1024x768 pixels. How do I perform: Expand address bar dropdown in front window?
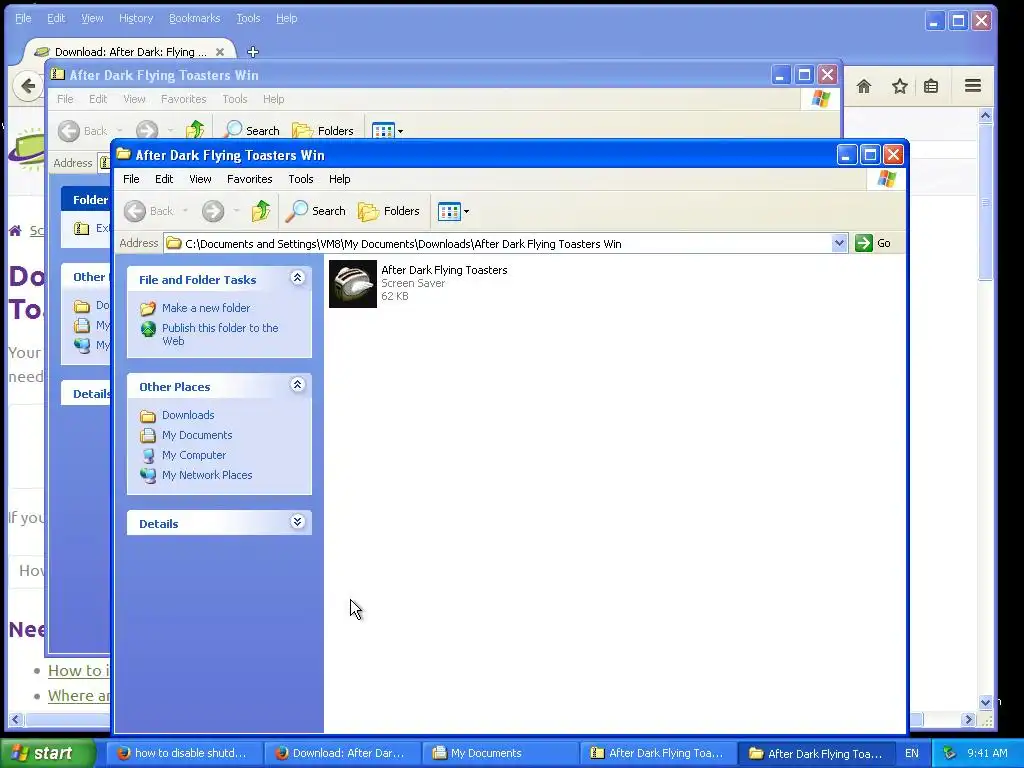[839, 244]
